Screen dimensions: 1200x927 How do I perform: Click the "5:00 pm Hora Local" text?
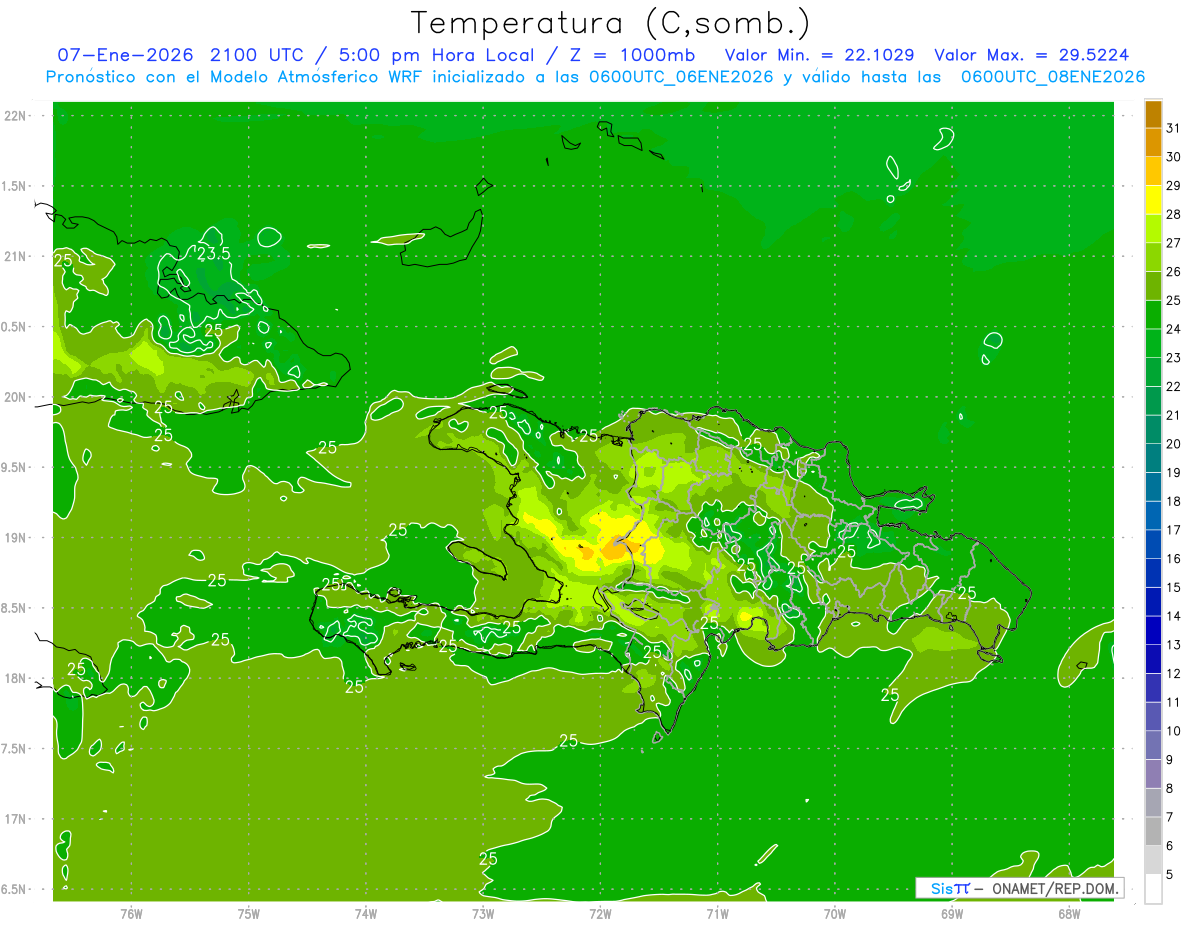click(x=438, y=55)
